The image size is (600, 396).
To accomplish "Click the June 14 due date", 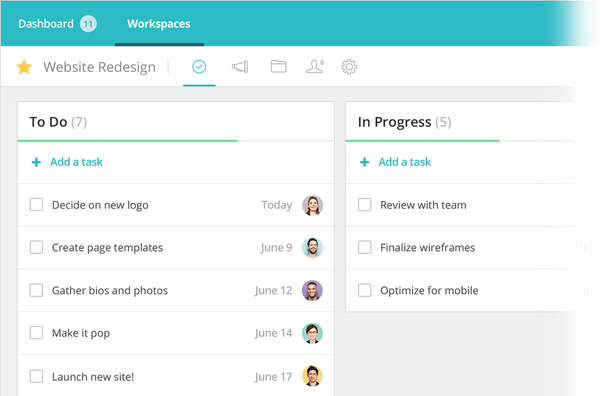I will pyautogui.click(x=273, y=333).
